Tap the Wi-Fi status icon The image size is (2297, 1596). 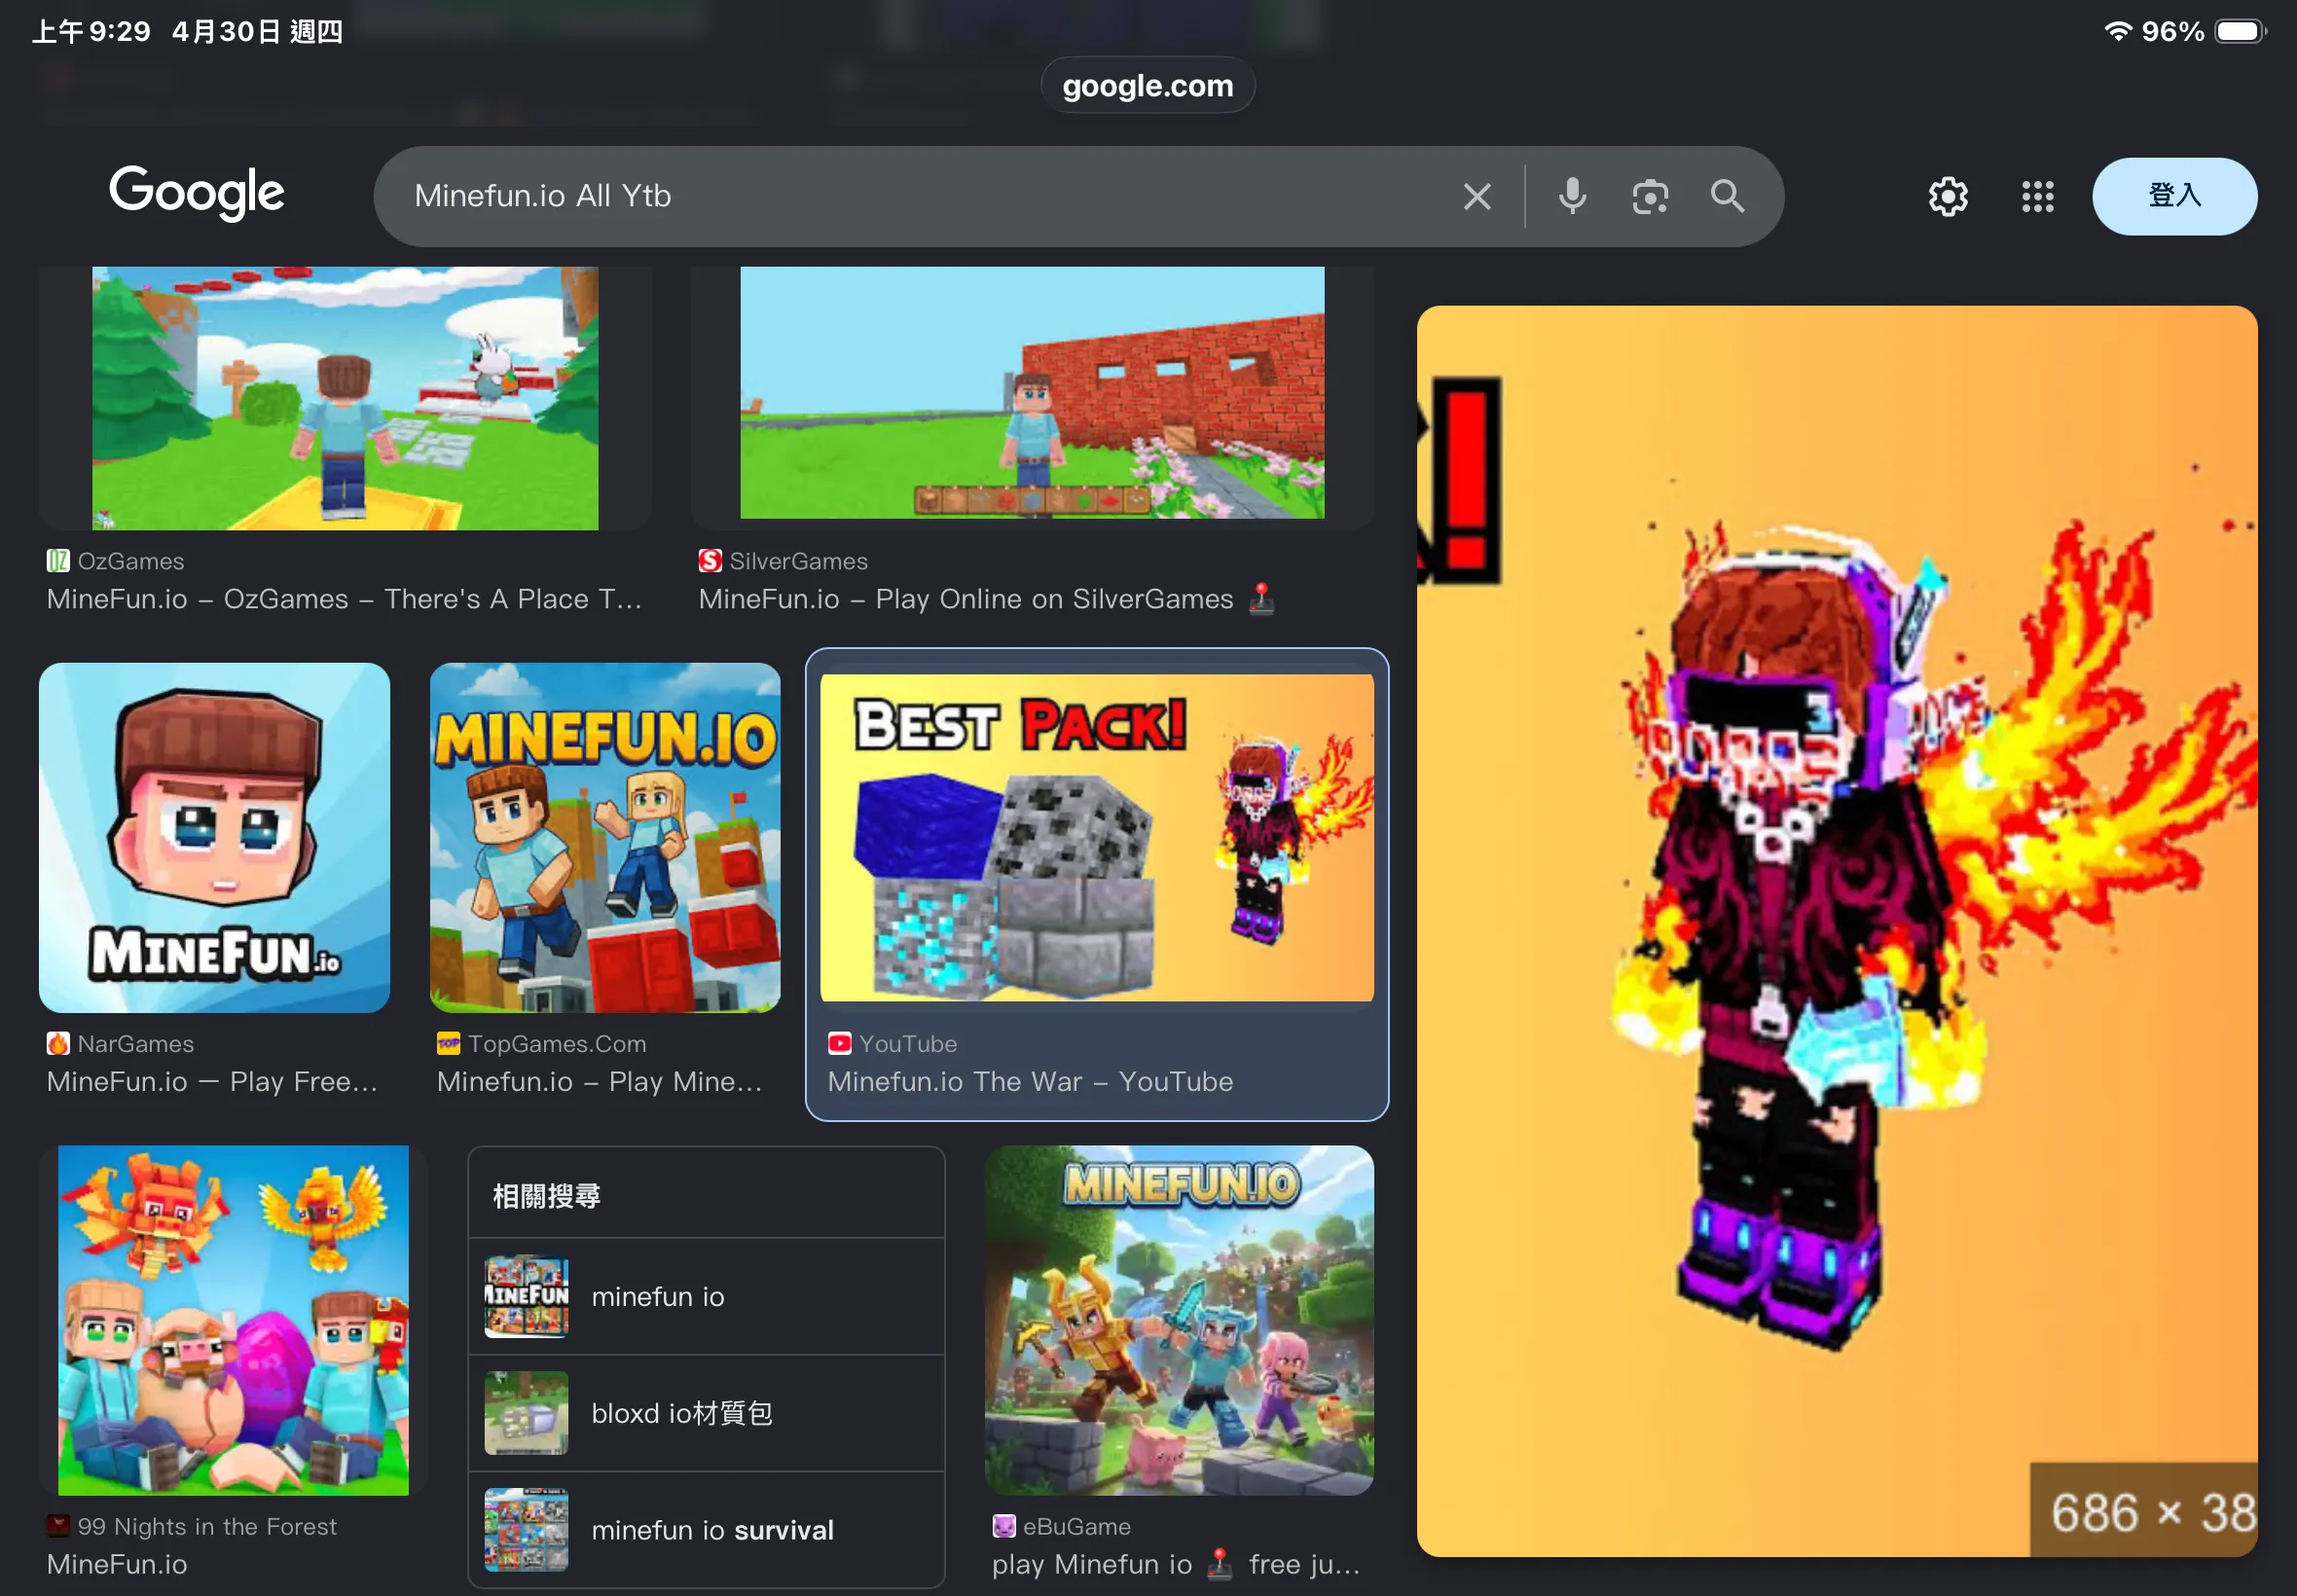pyautogui.click(x=2117, y=31)
